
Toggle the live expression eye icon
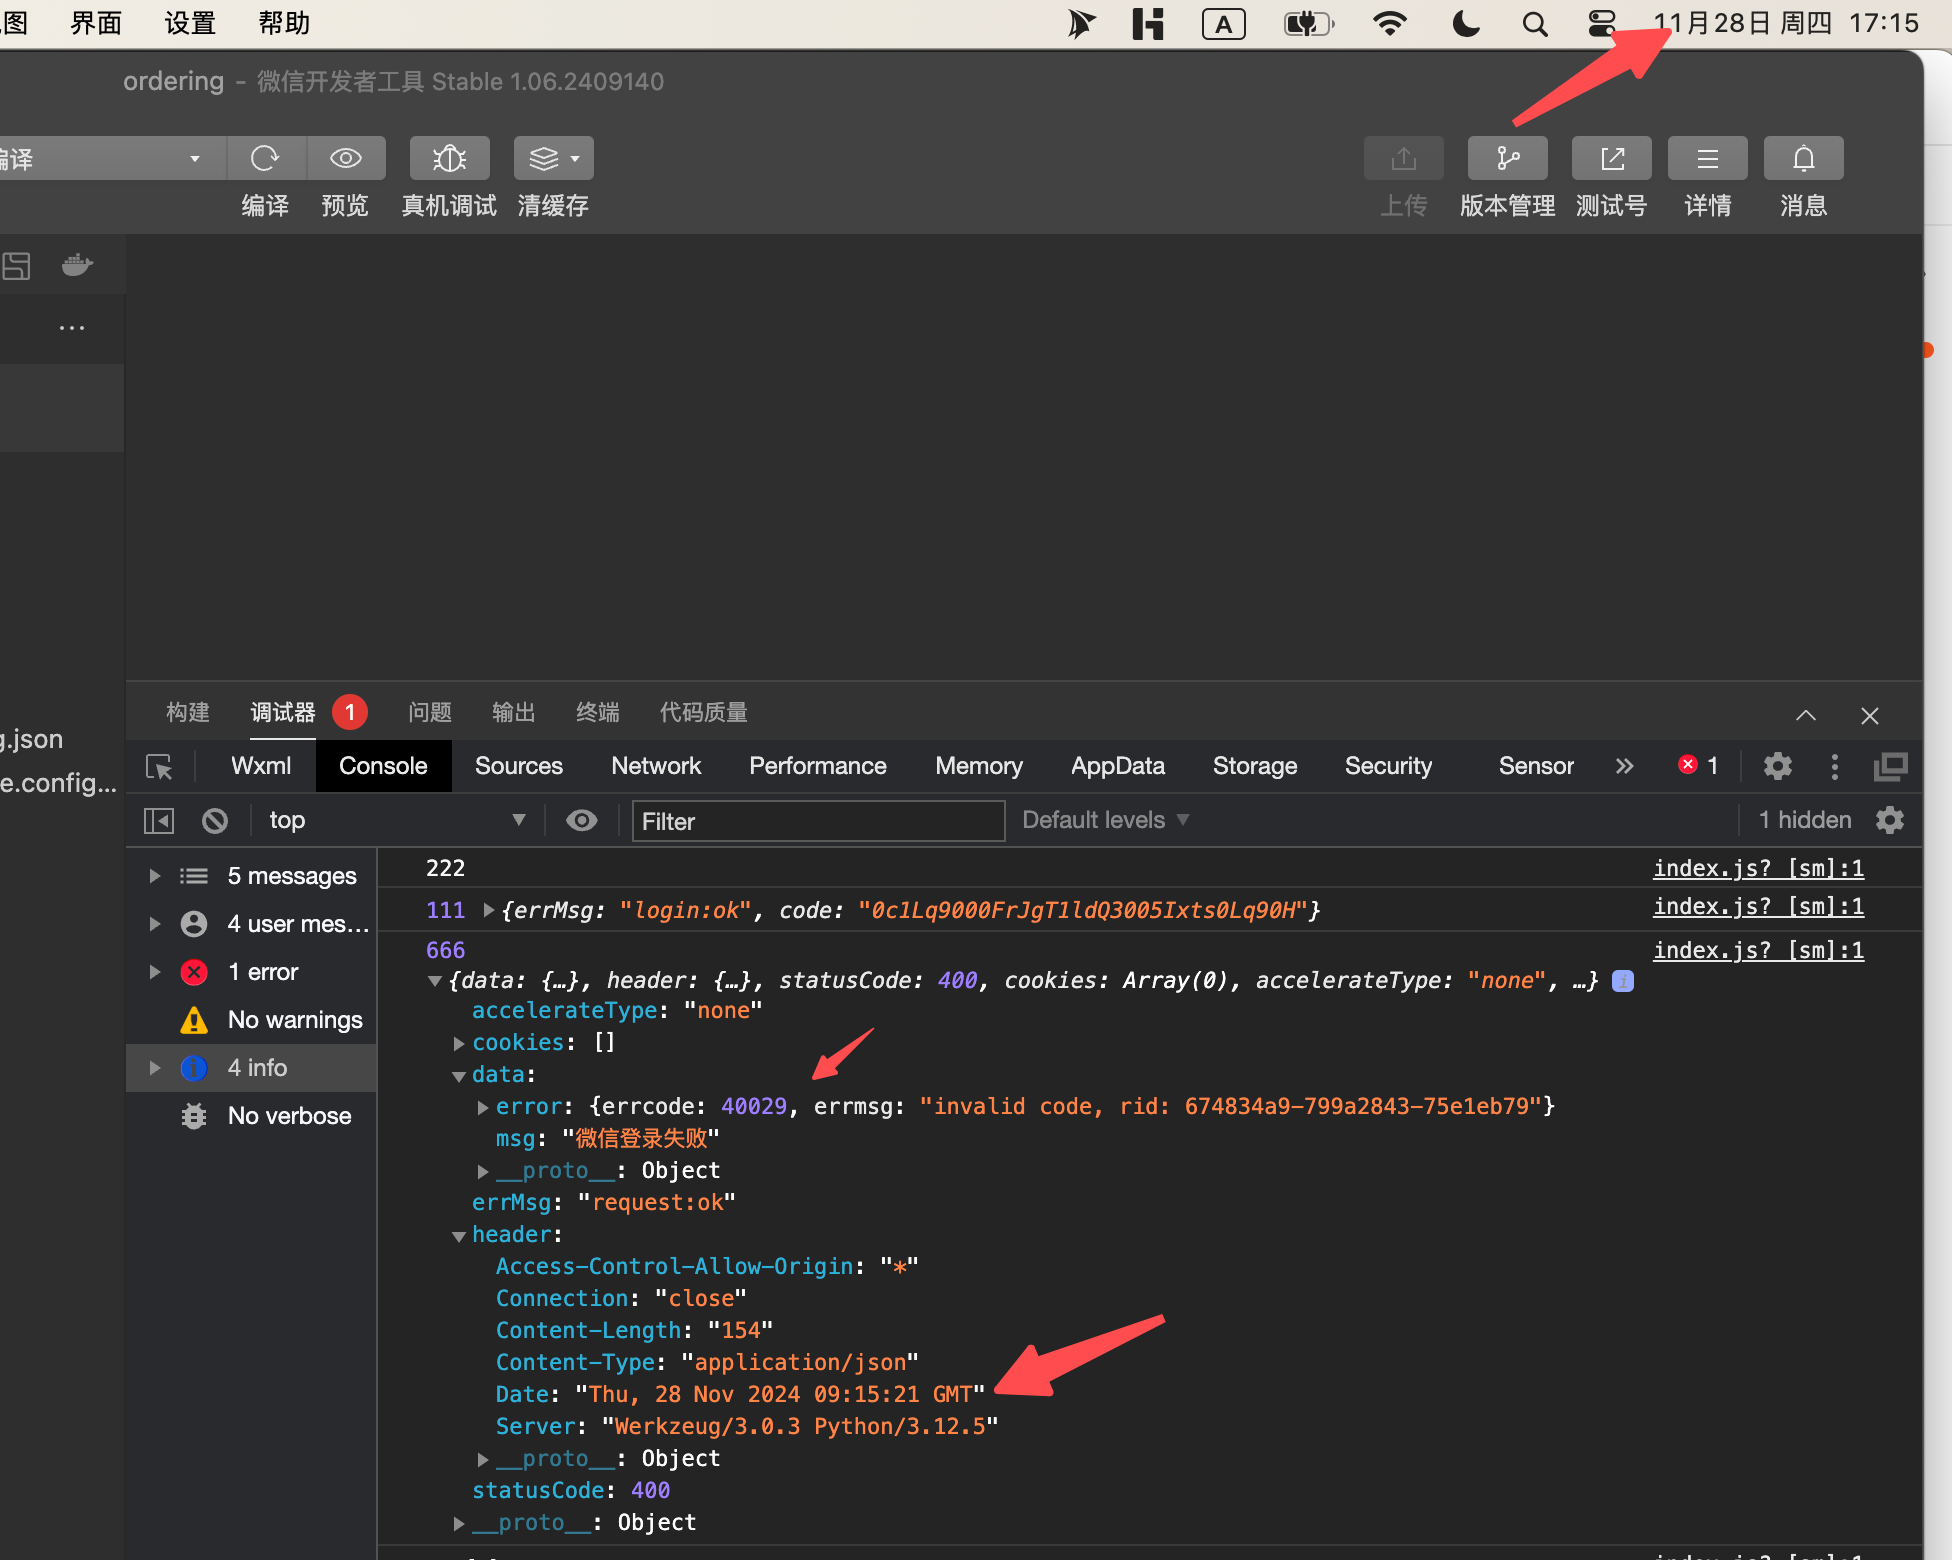point(581,821)
